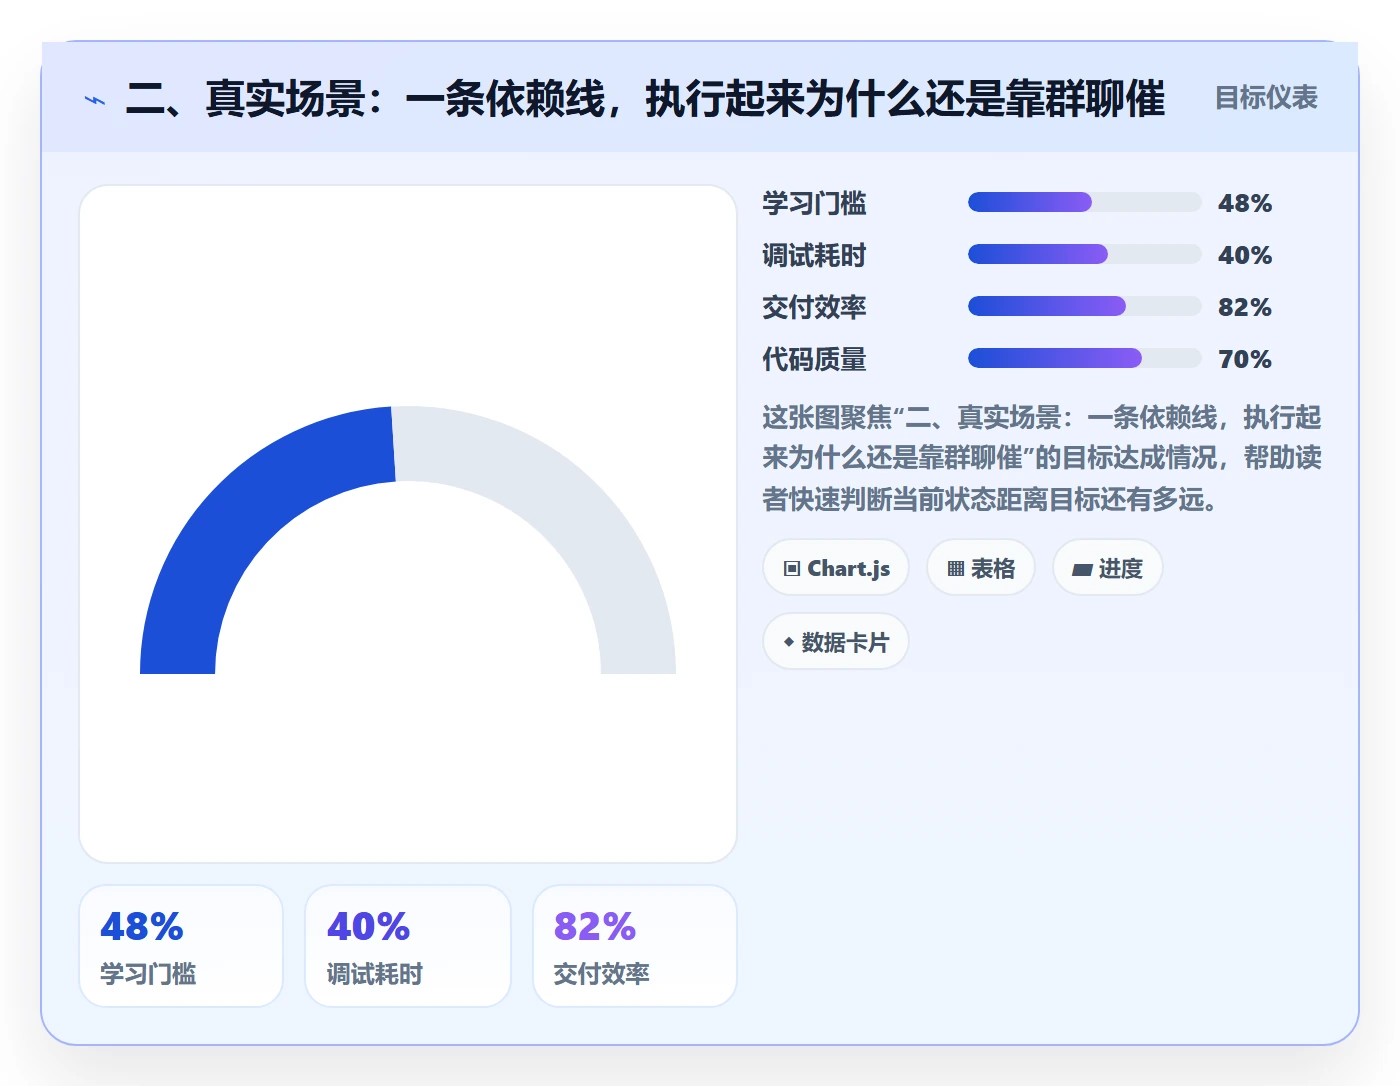Select the 进度 tag chip
Viewport: 1400px width, 1086px height.
coord(1107,568)
